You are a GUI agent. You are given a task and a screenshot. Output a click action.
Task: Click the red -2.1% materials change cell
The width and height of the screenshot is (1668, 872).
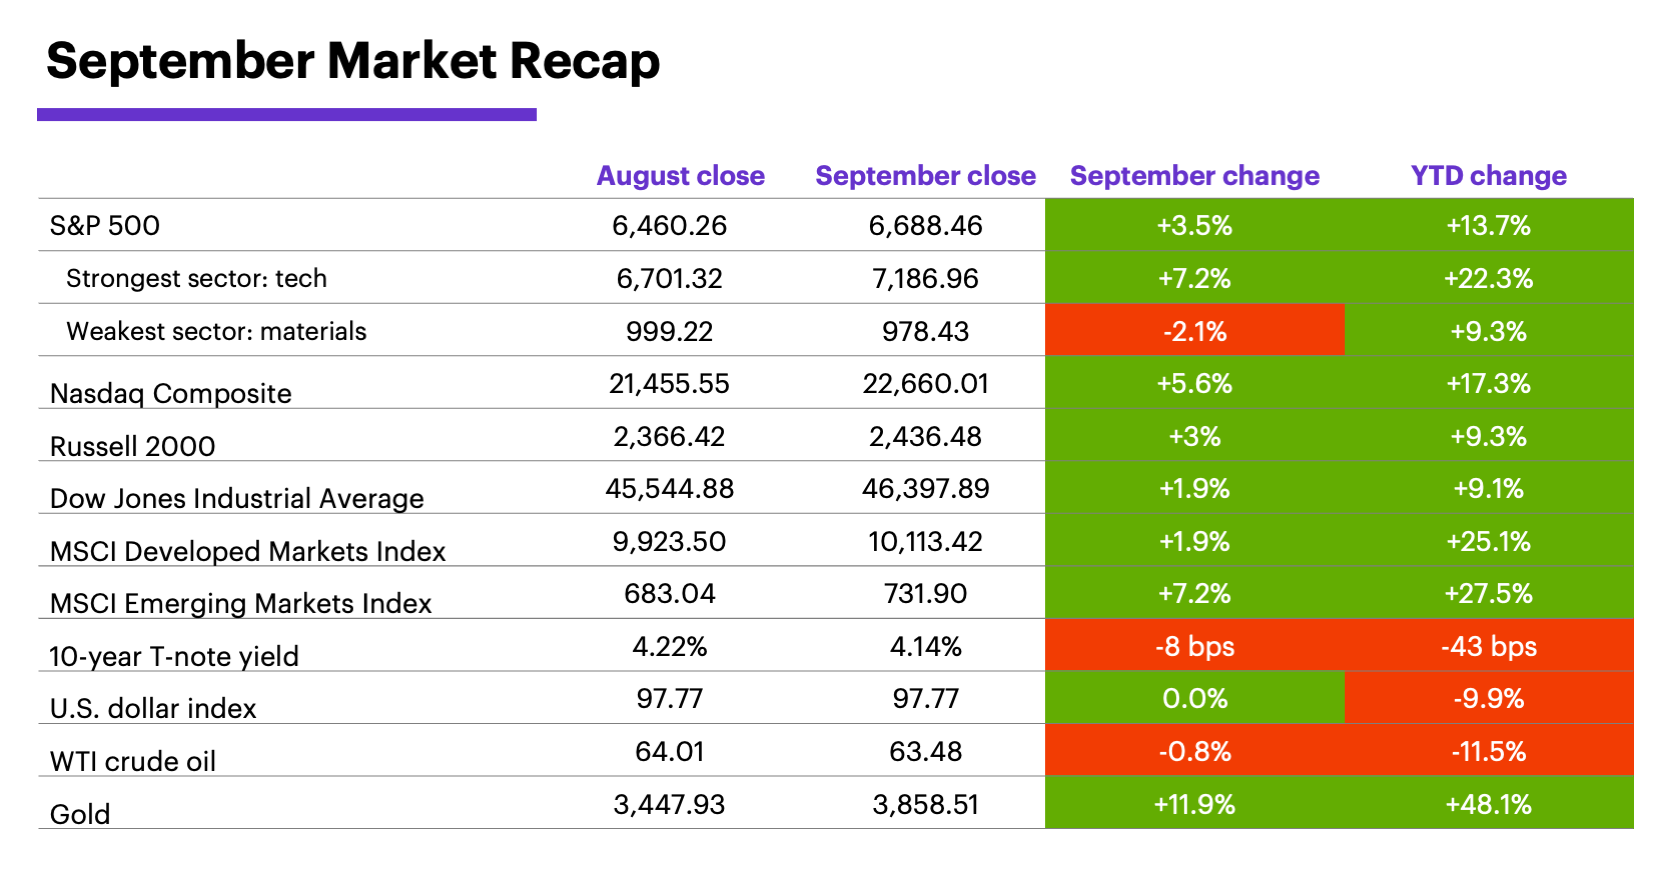click(x=1194, y=331)
